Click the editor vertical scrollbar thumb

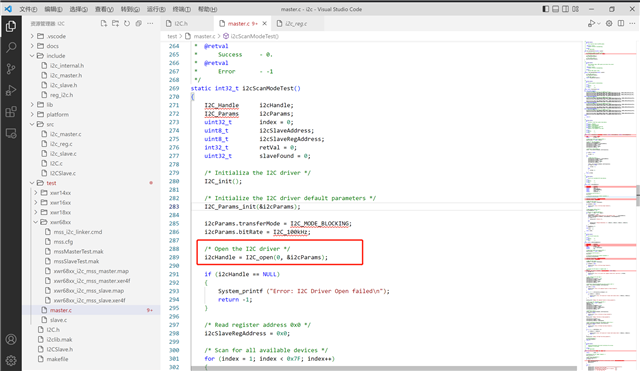pos(638,195)
